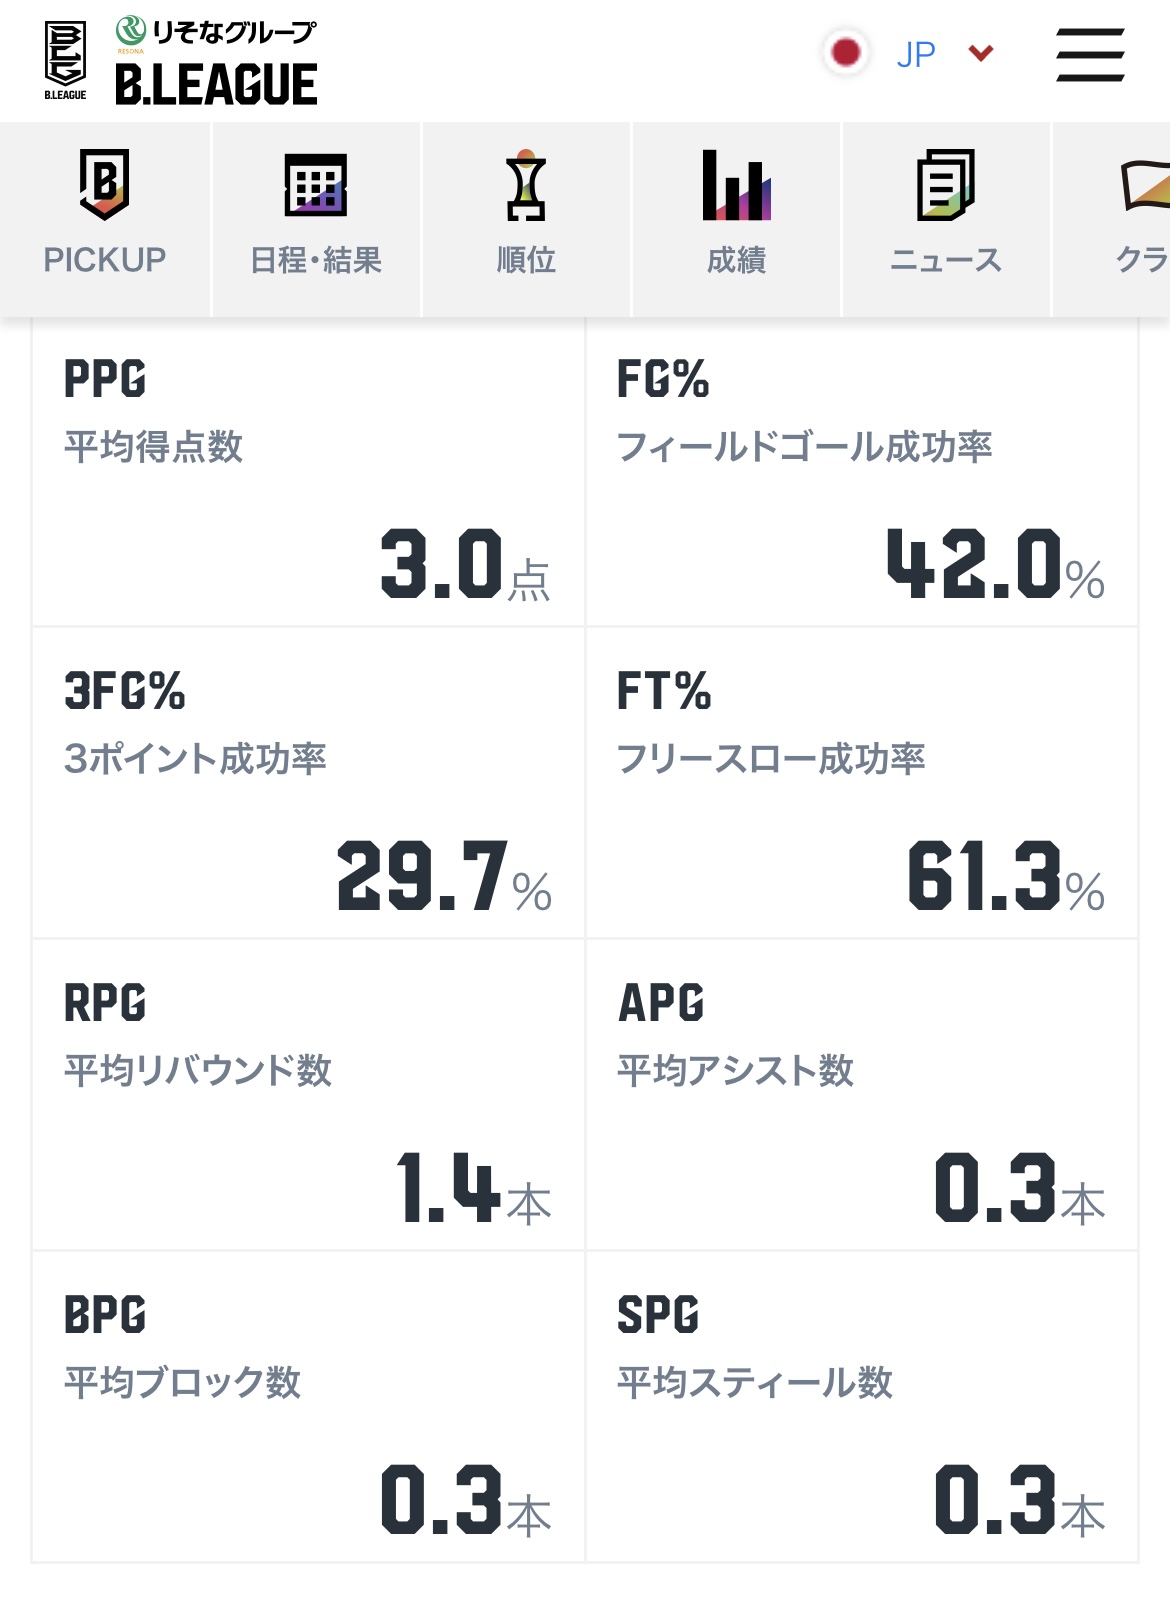The height and width of the screenshot is (1601, 1170).
Task: Click the flag icon for クラブ
Action: click(1145, 185)
